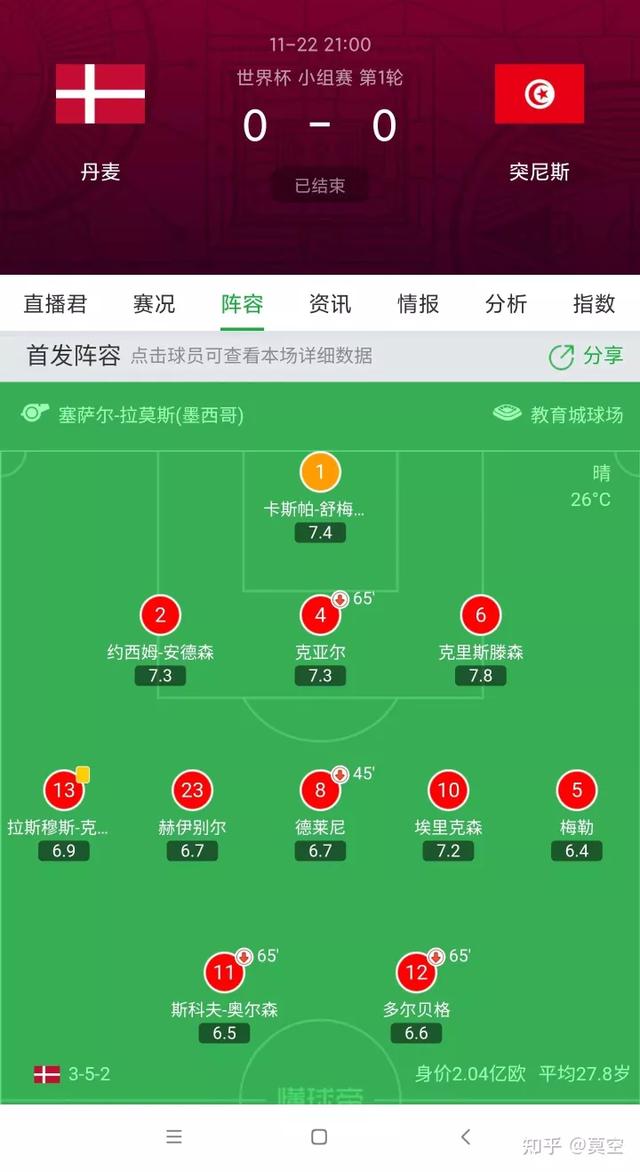
Task: Tap the Android back button
Action: [x=466, y=1138]
